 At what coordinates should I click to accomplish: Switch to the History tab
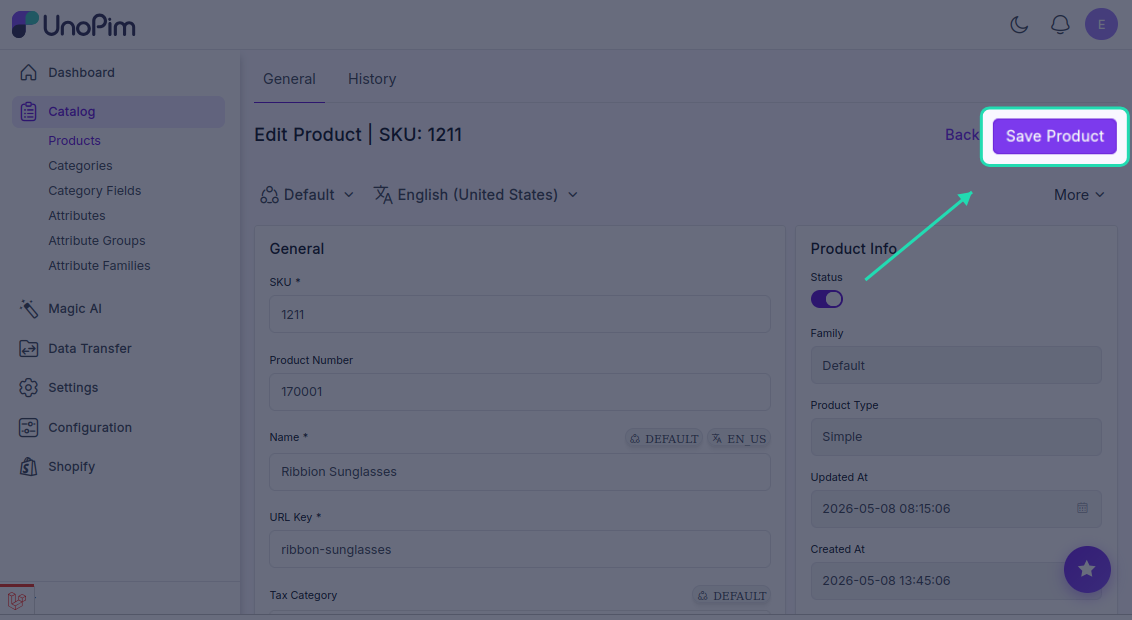372,79
